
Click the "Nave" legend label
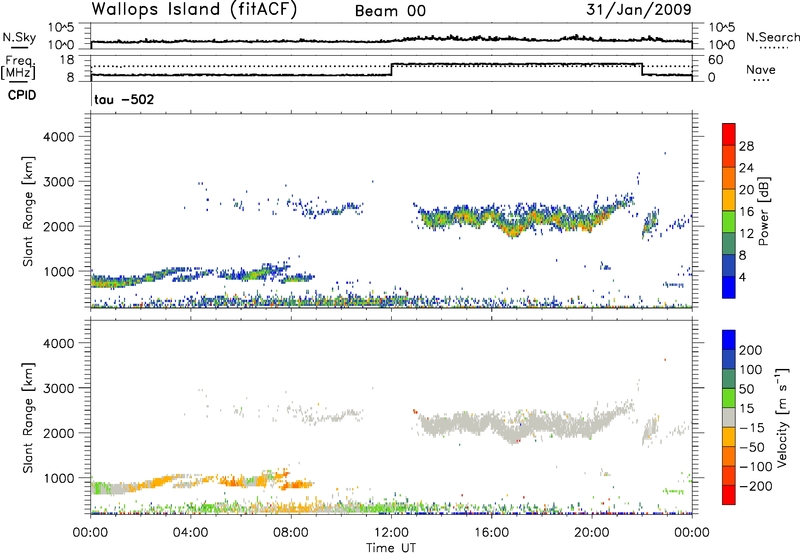[x=761, y=70]
